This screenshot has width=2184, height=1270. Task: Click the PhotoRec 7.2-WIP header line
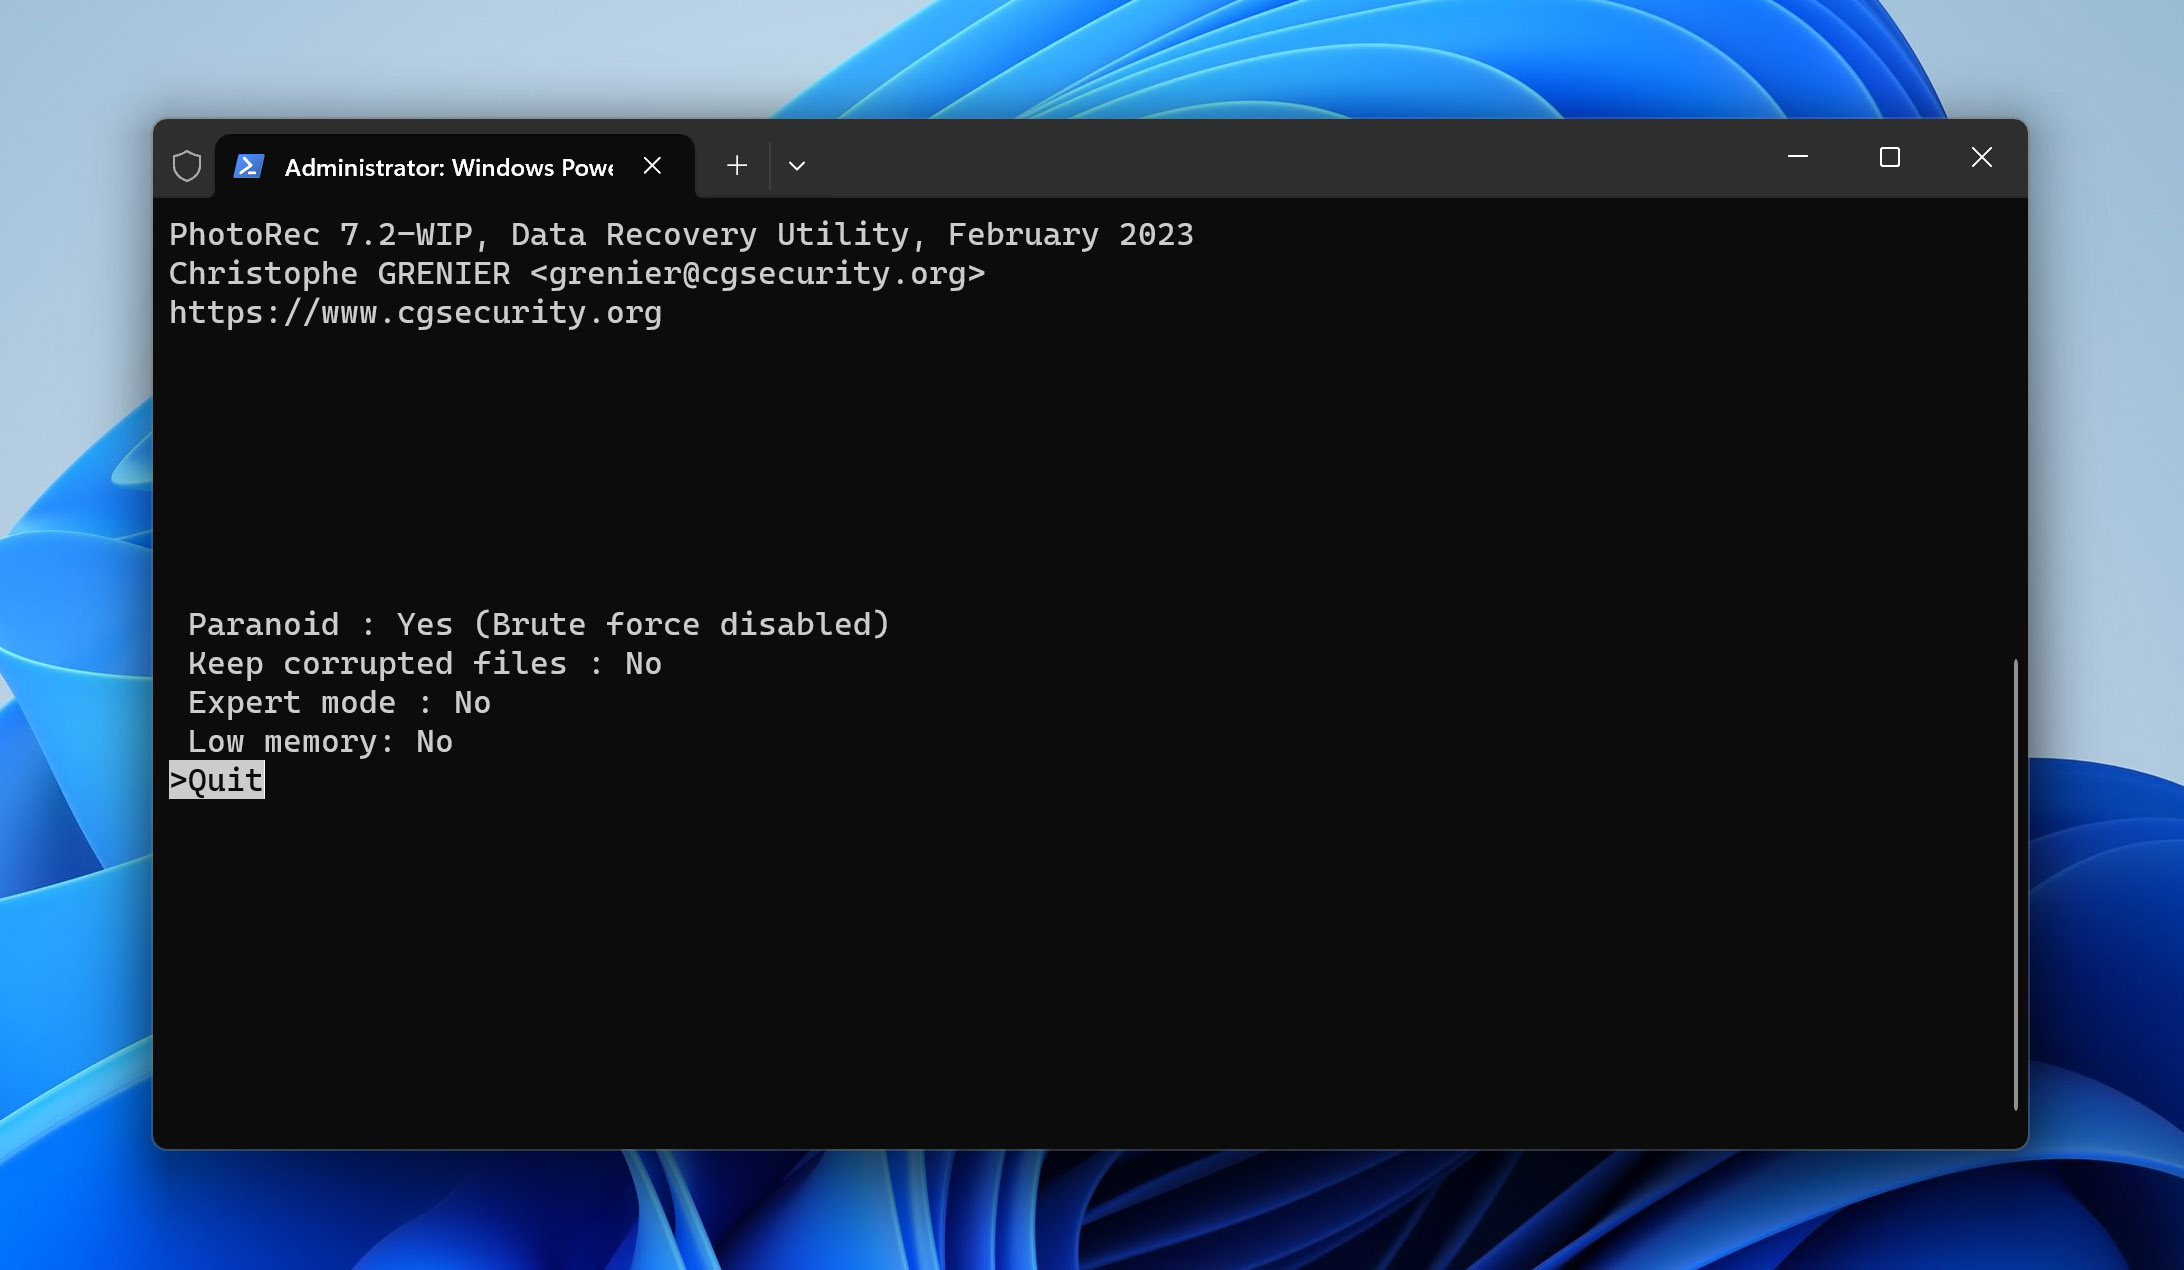[x=681, y=235]
